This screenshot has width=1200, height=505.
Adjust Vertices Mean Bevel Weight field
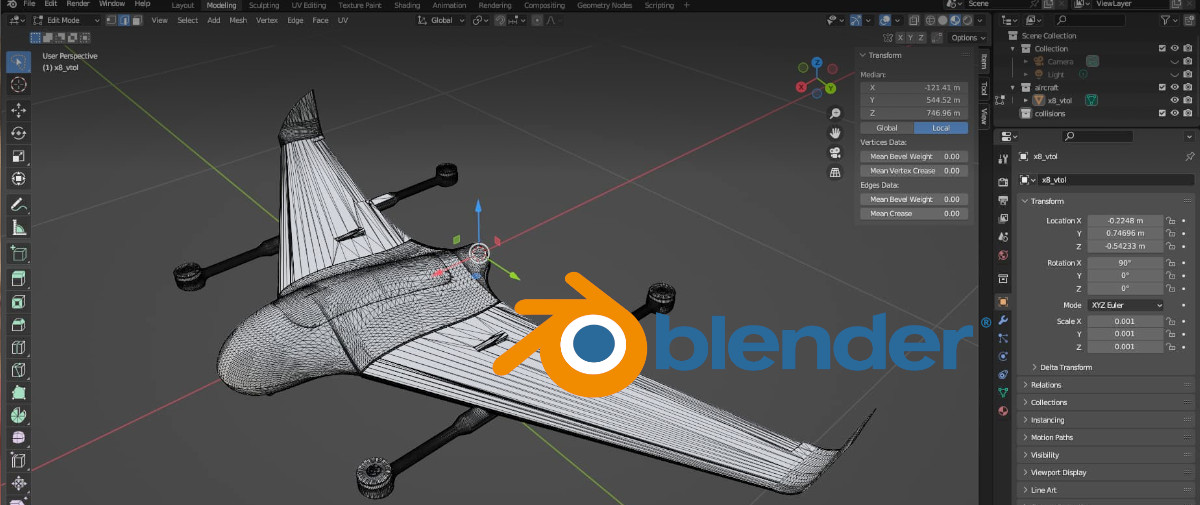click(914, 157)
